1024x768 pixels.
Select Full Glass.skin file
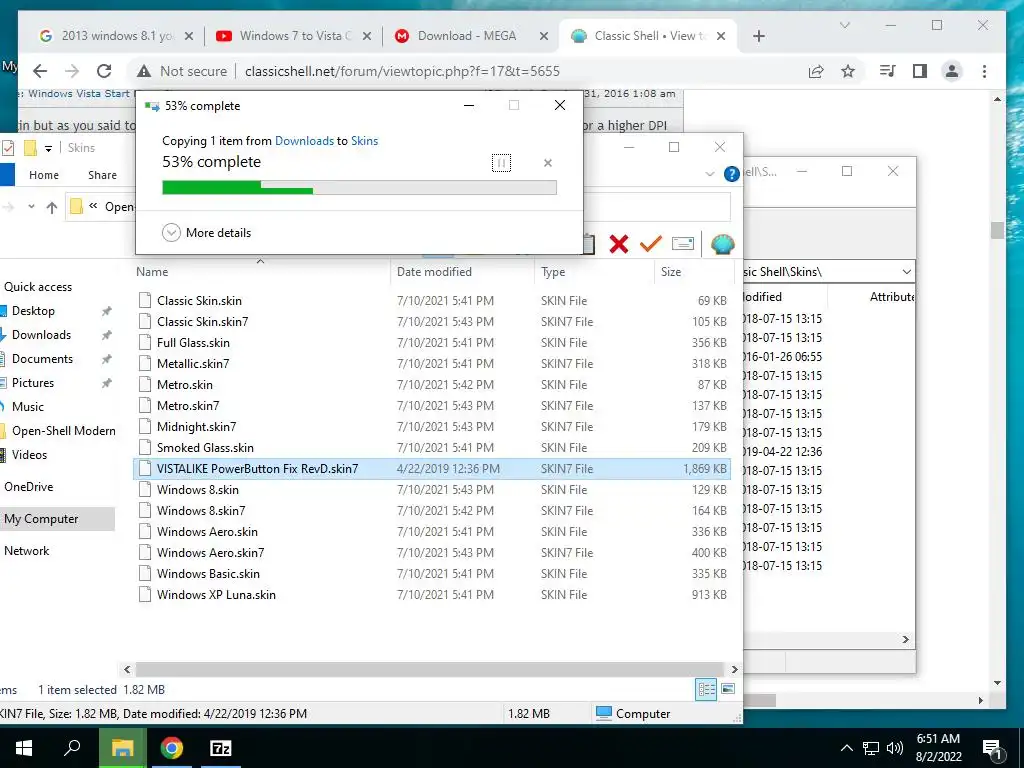tap(432, 342)
